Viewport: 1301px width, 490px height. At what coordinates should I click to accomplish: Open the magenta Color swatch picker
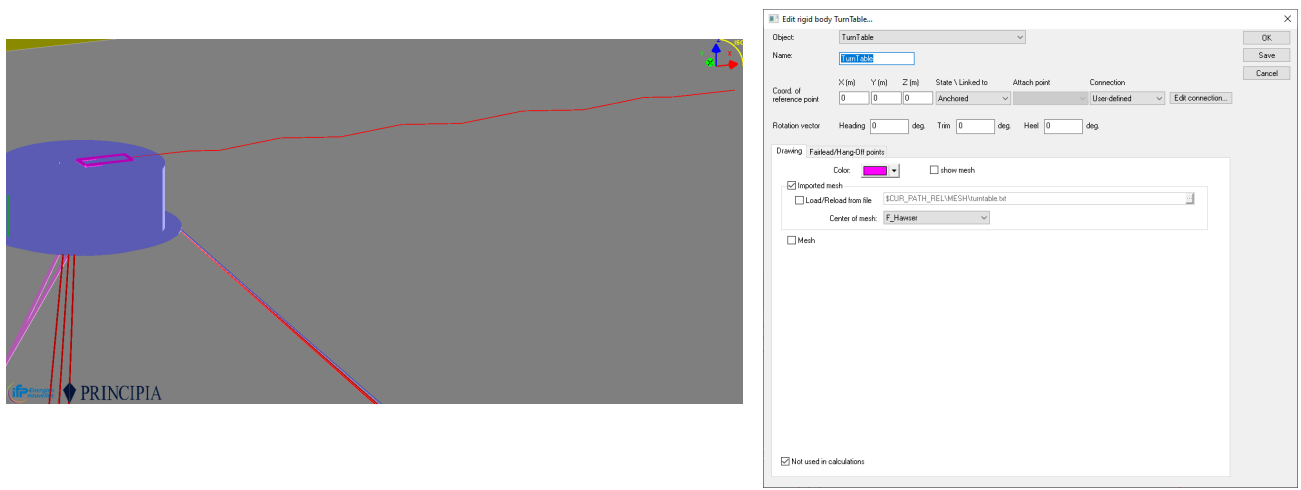point(881,171)
